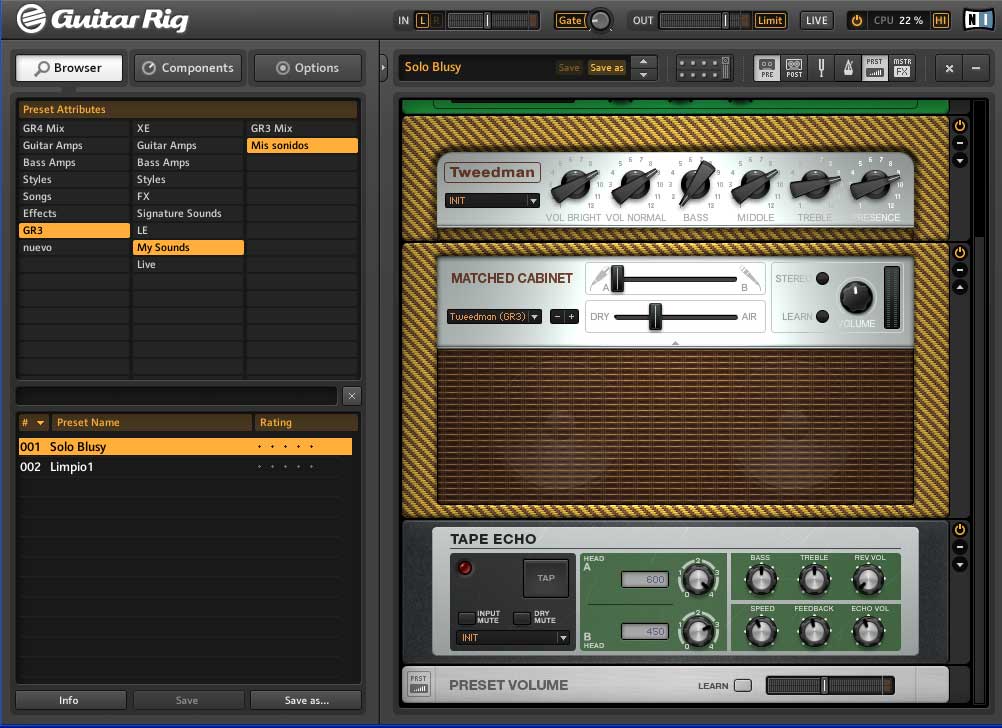
Task: Collapse all rack modules with the dash
Action: click(975, 68)
